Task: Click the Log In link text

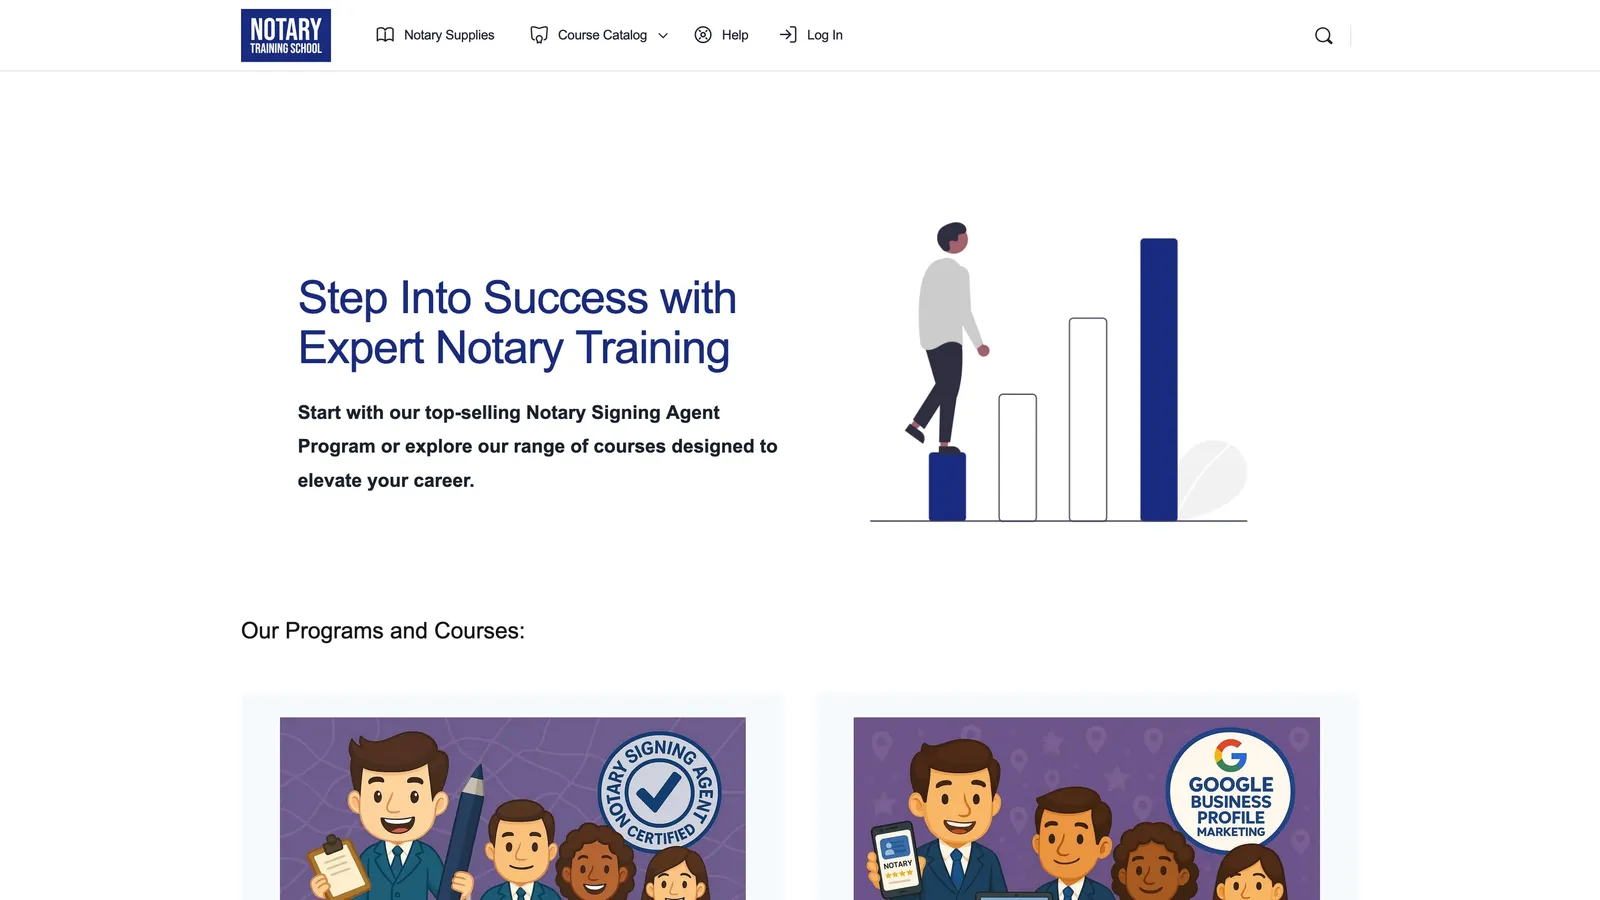Action: pos(825,35)
